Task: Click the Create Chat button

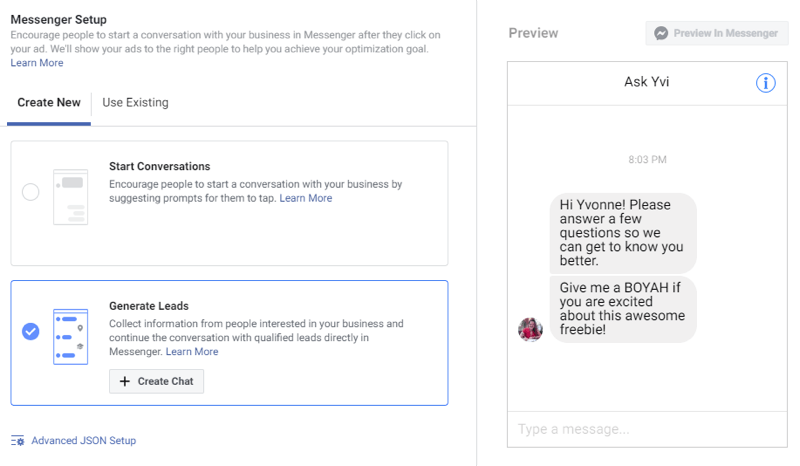Action: click(x=156, y=381)
